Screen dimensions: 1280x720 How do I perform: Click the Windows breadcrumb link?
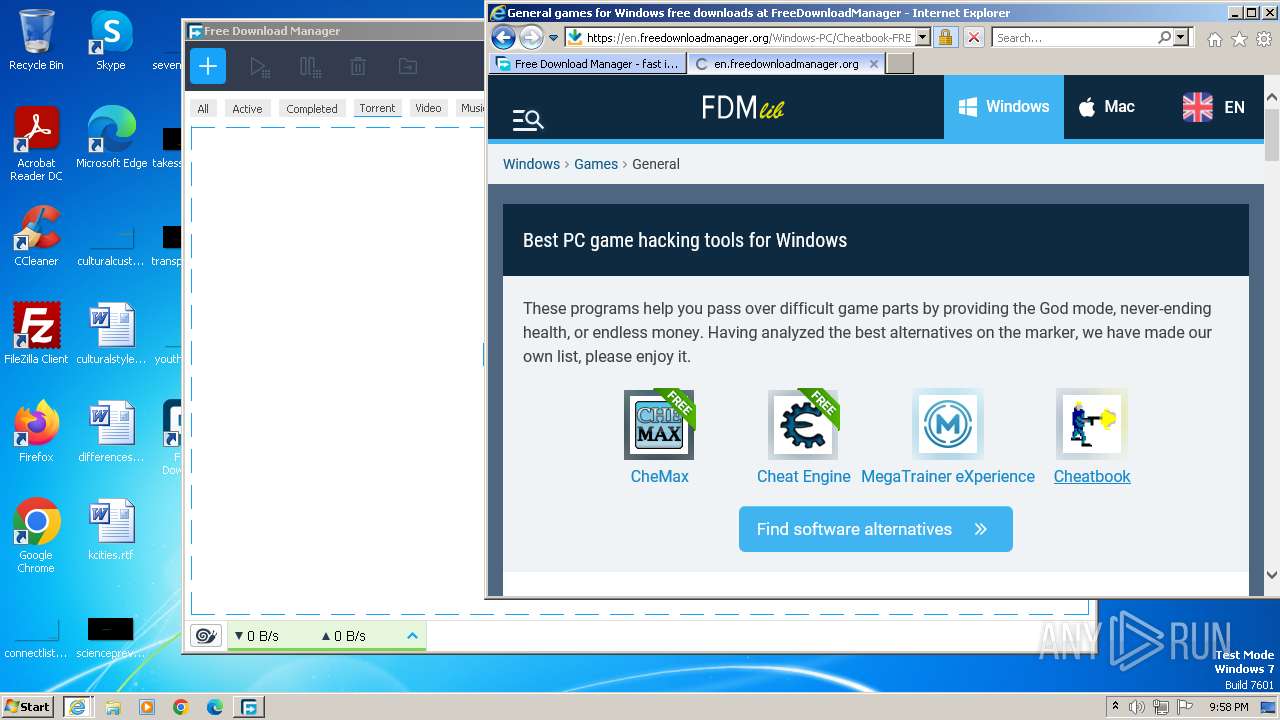531,164
